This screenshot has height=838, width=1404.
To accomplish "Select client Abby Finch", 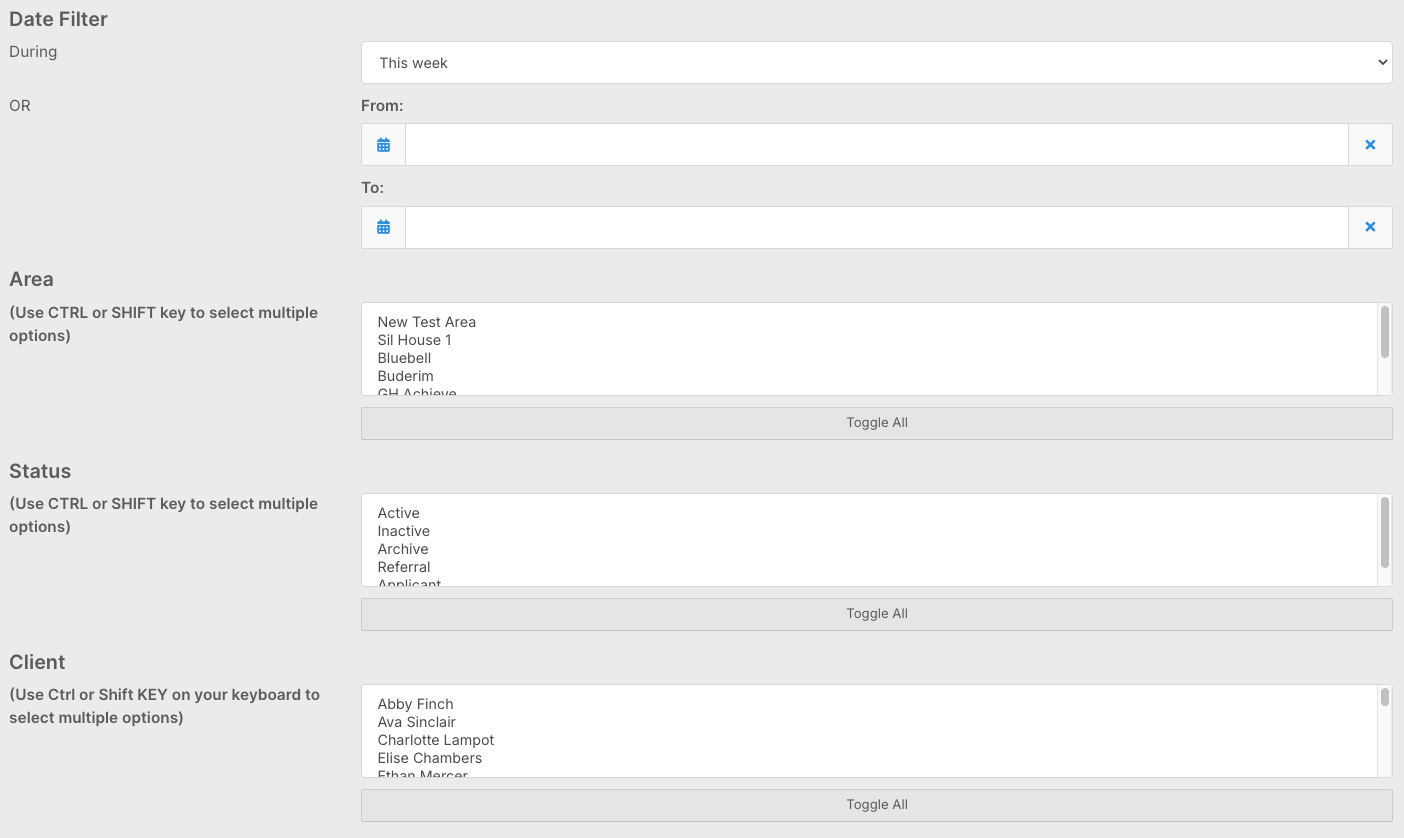I will point(869,704).
